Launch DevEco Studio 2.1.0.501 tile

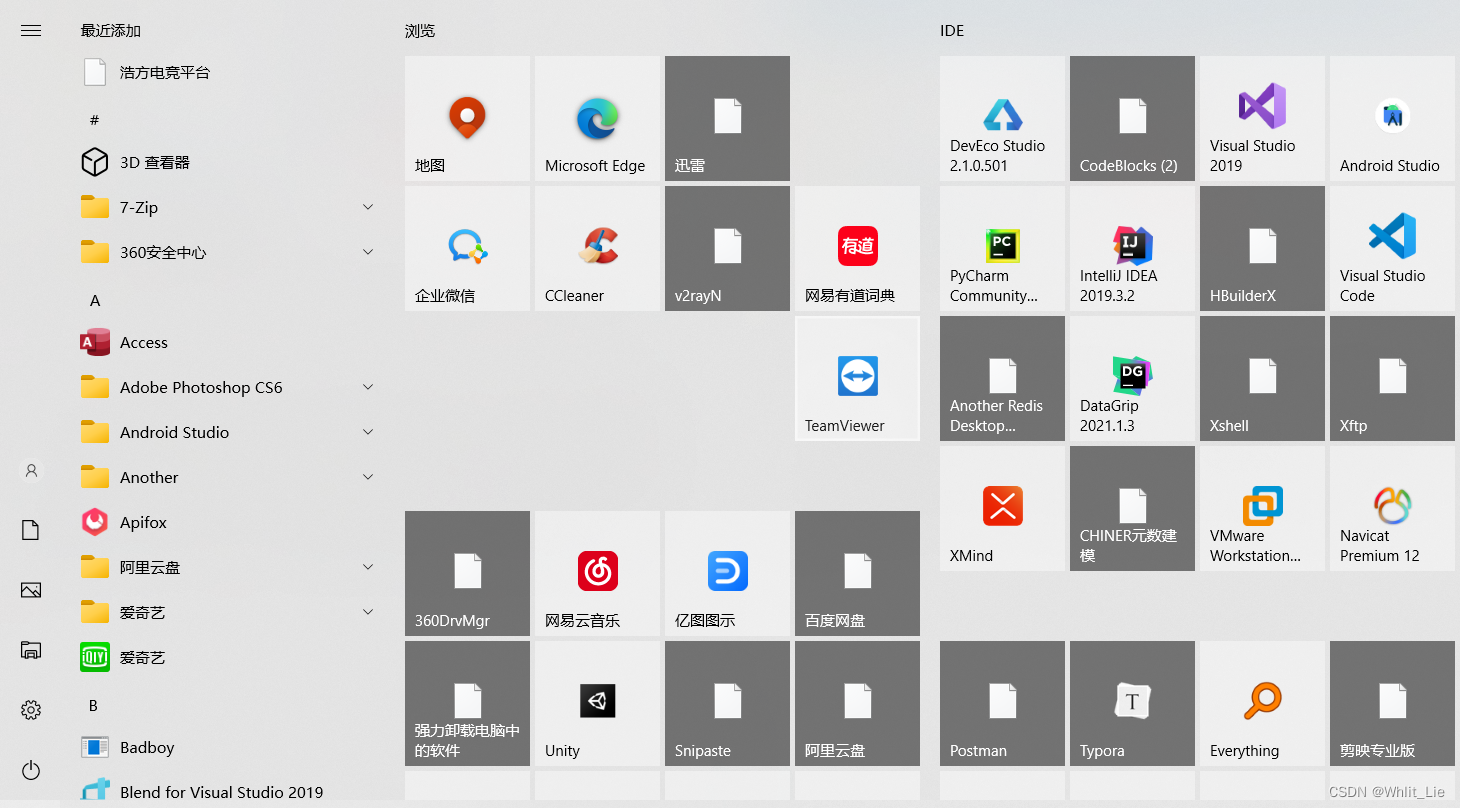click(1002, 118)
